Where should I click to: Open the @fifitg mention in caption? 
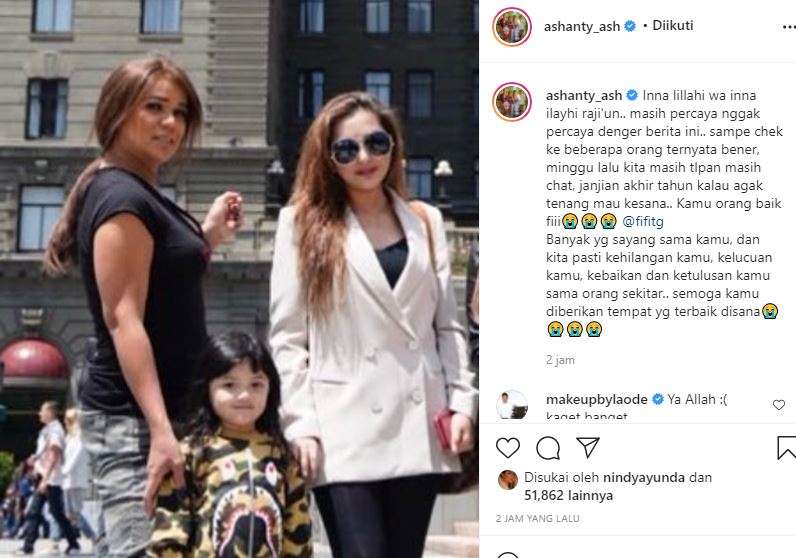click(643, 221)
